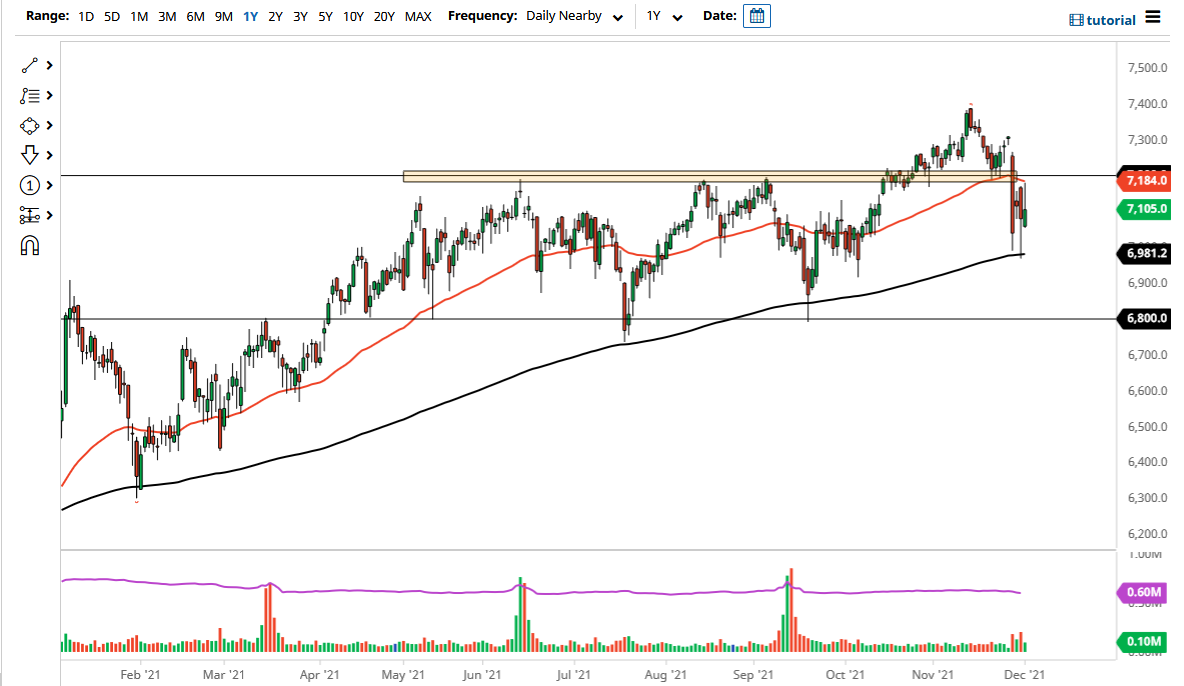Click the orange 7,184.0 price label
Viewport: 1184px width, 686px height.
[1145, 180]
